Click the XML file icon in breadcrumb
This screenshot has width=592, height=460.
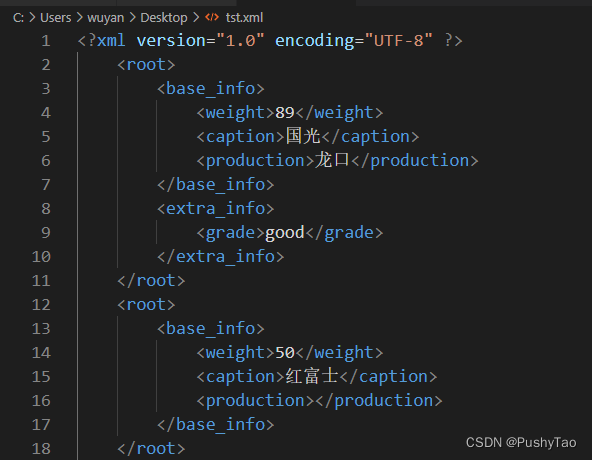tap(212, 17)
